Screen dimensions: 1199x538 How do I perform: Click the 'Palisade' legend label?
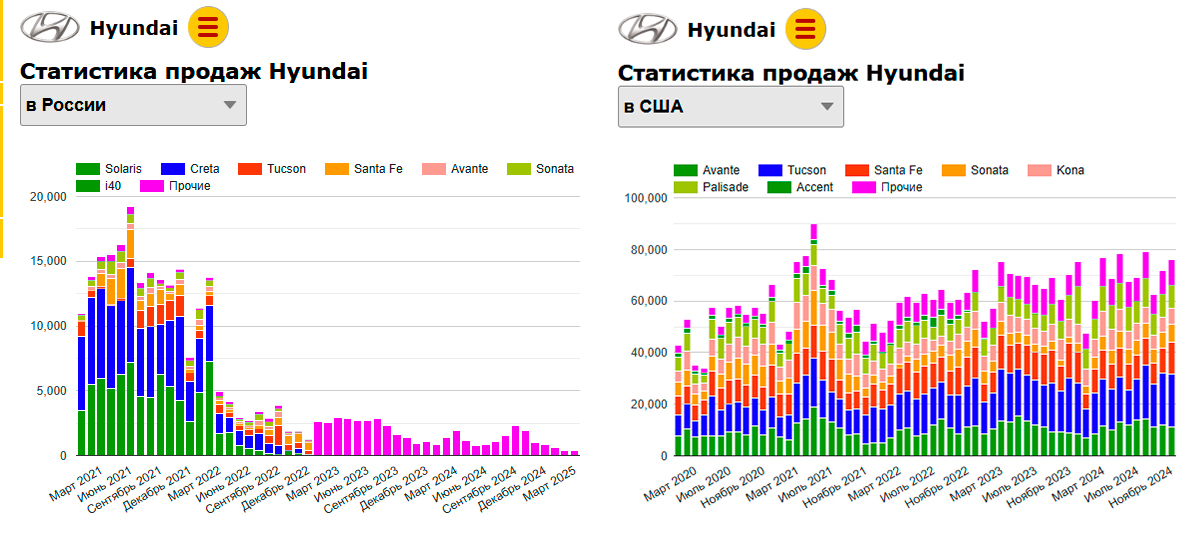pyautogui.click(x=726, y=186)
